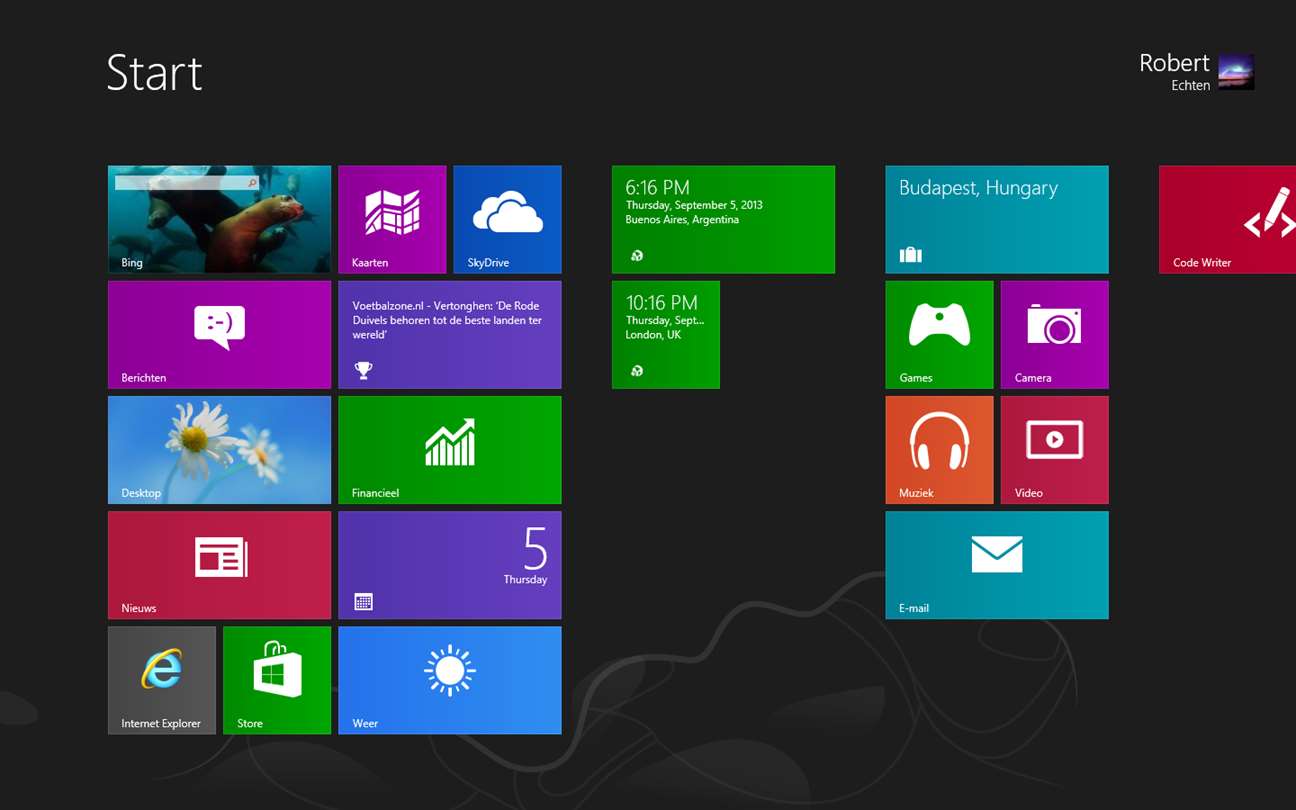Launch Internet Explorer from its tile

click(x=162, y=680)
